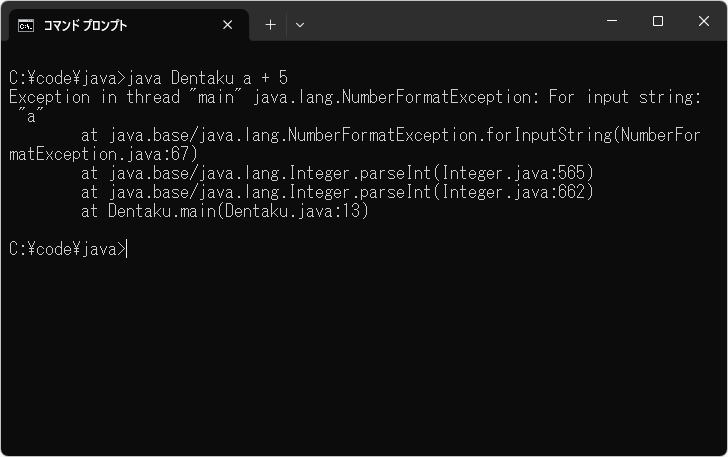Screen dimensions: 728x457
Task: Close the コマンド プロンプト tab
Action: 228,25
